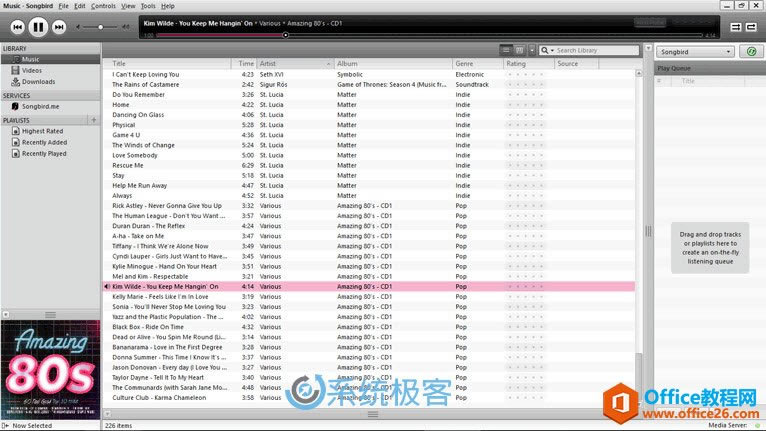Set rating stars for The Rains of Castamere

click(x=526, y=85)
